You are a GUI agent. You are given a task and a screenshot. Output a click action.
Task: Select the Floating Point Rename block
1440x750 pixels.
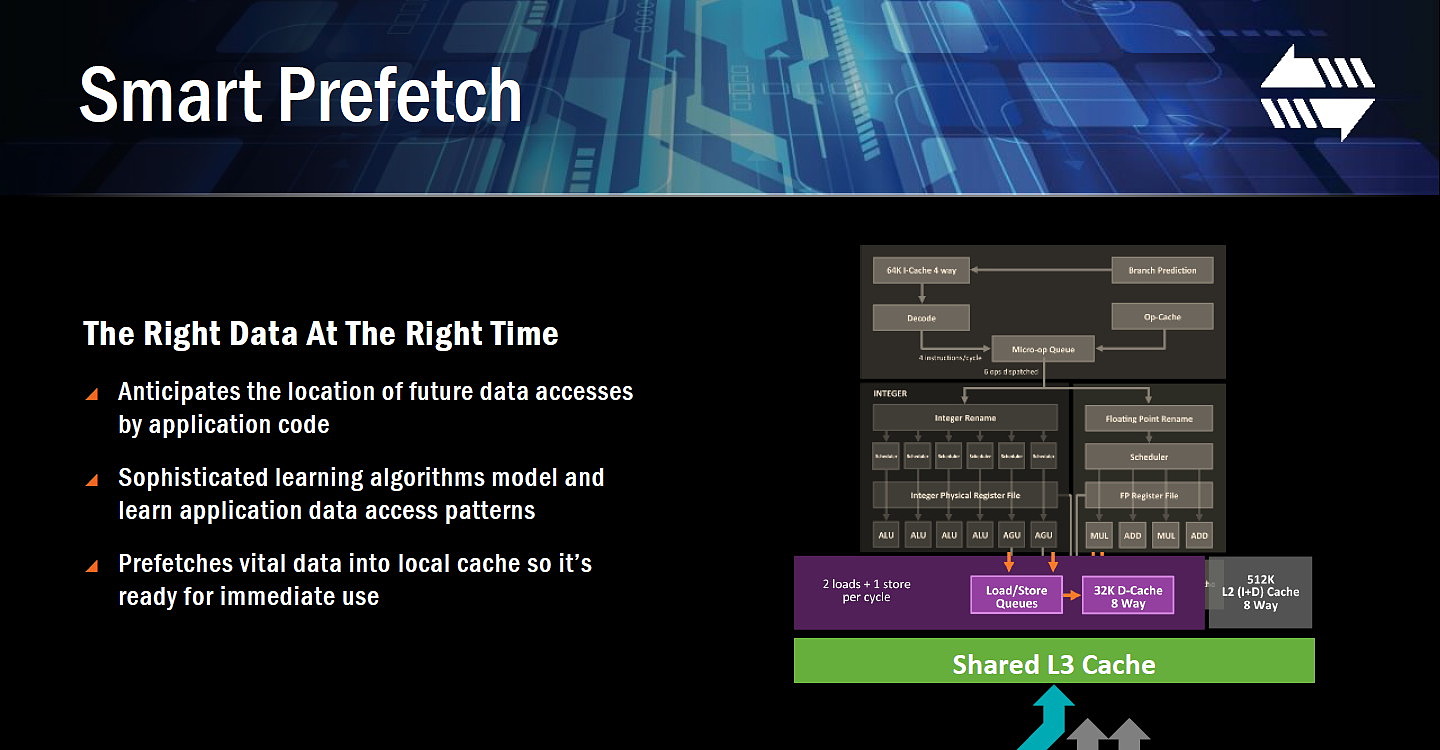tap(1149, 419)
